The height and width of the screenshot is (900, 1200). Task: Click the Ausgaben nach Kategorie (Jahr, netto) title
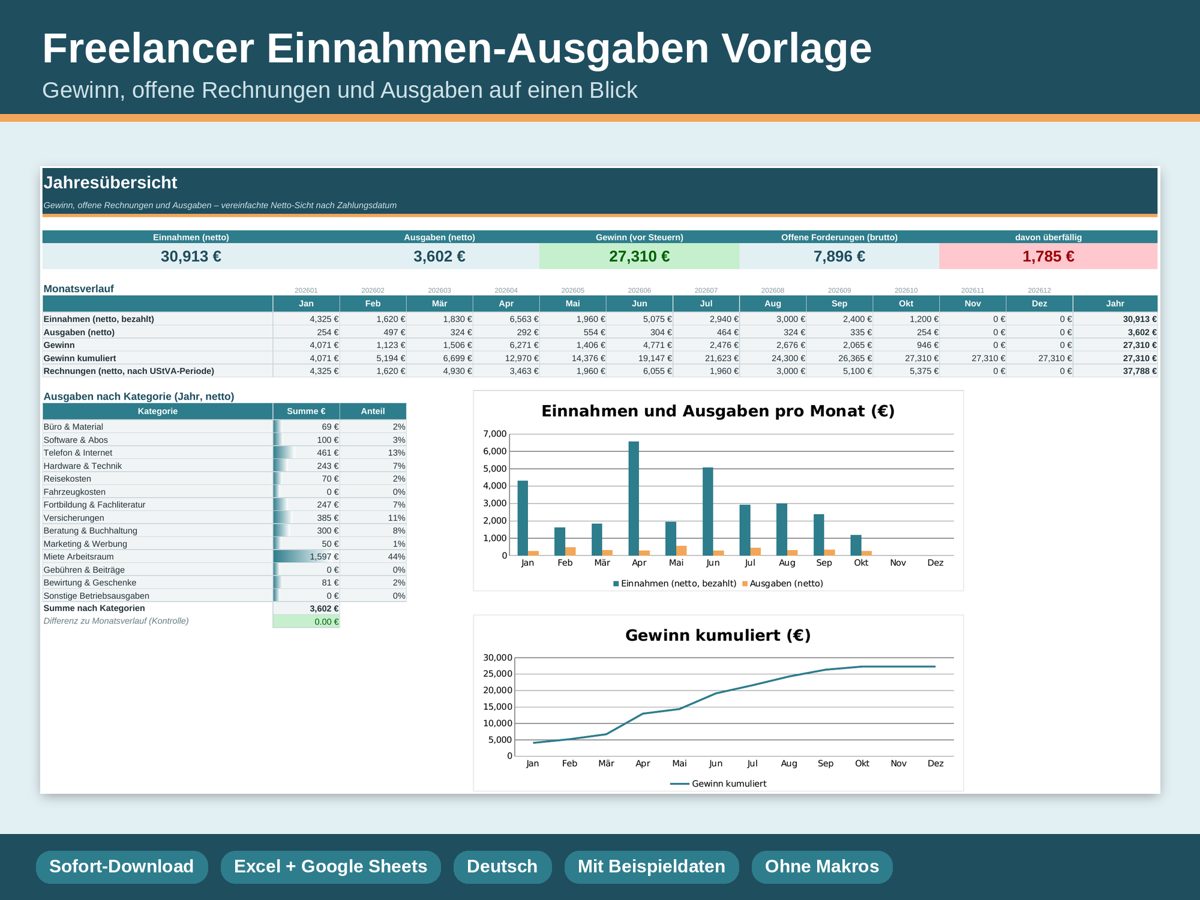coord(139,396)
